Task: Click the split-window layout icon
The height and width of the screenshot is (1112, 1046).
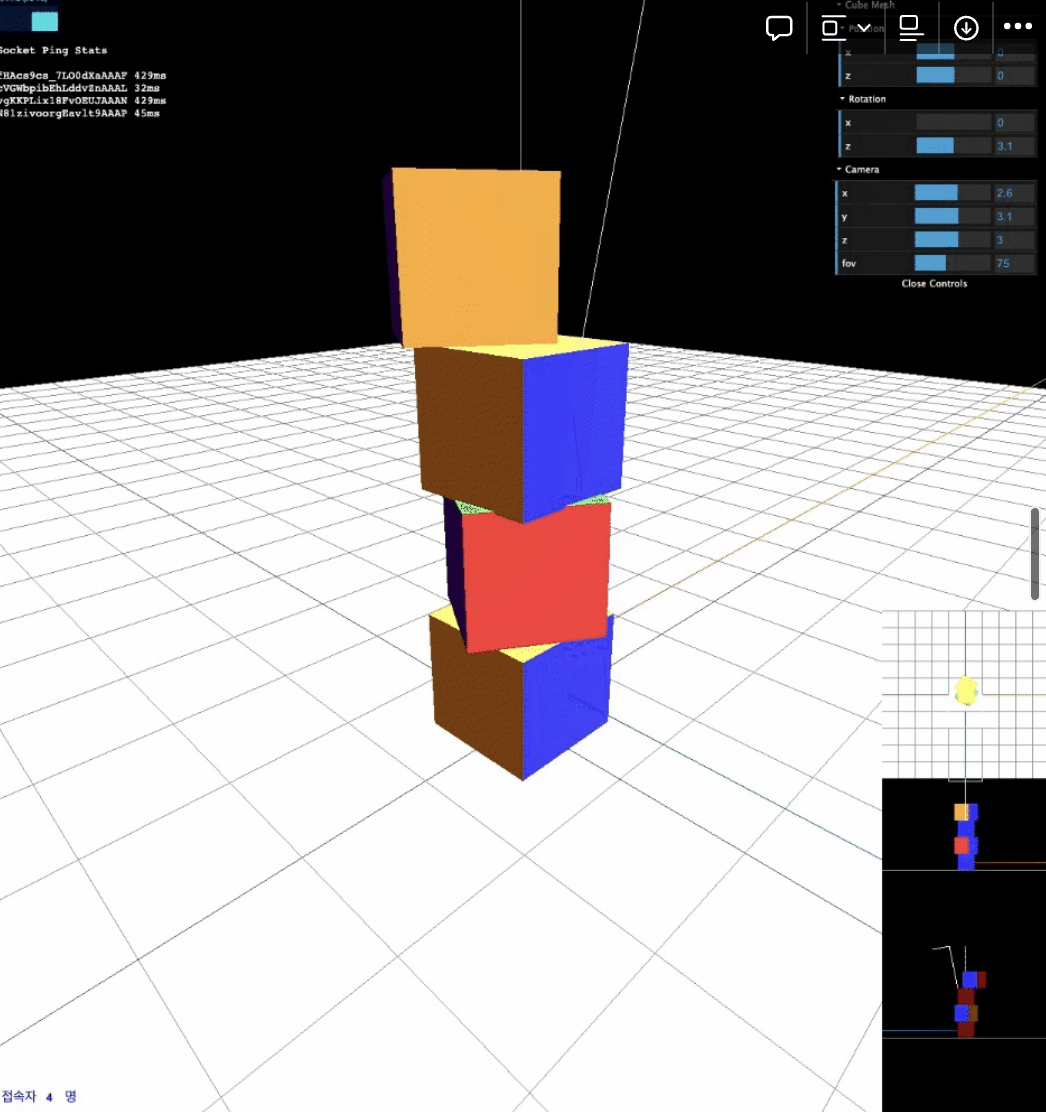Action: [830, 28]
